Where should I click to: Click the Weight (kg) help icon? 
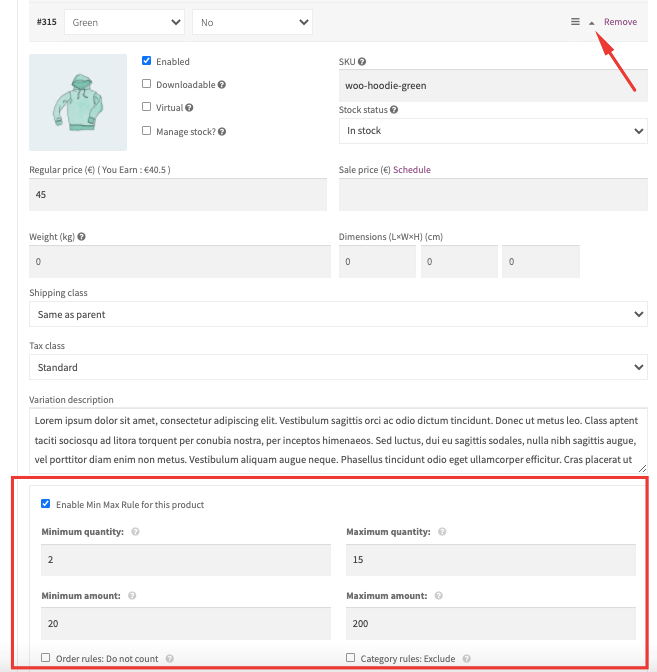81,237
